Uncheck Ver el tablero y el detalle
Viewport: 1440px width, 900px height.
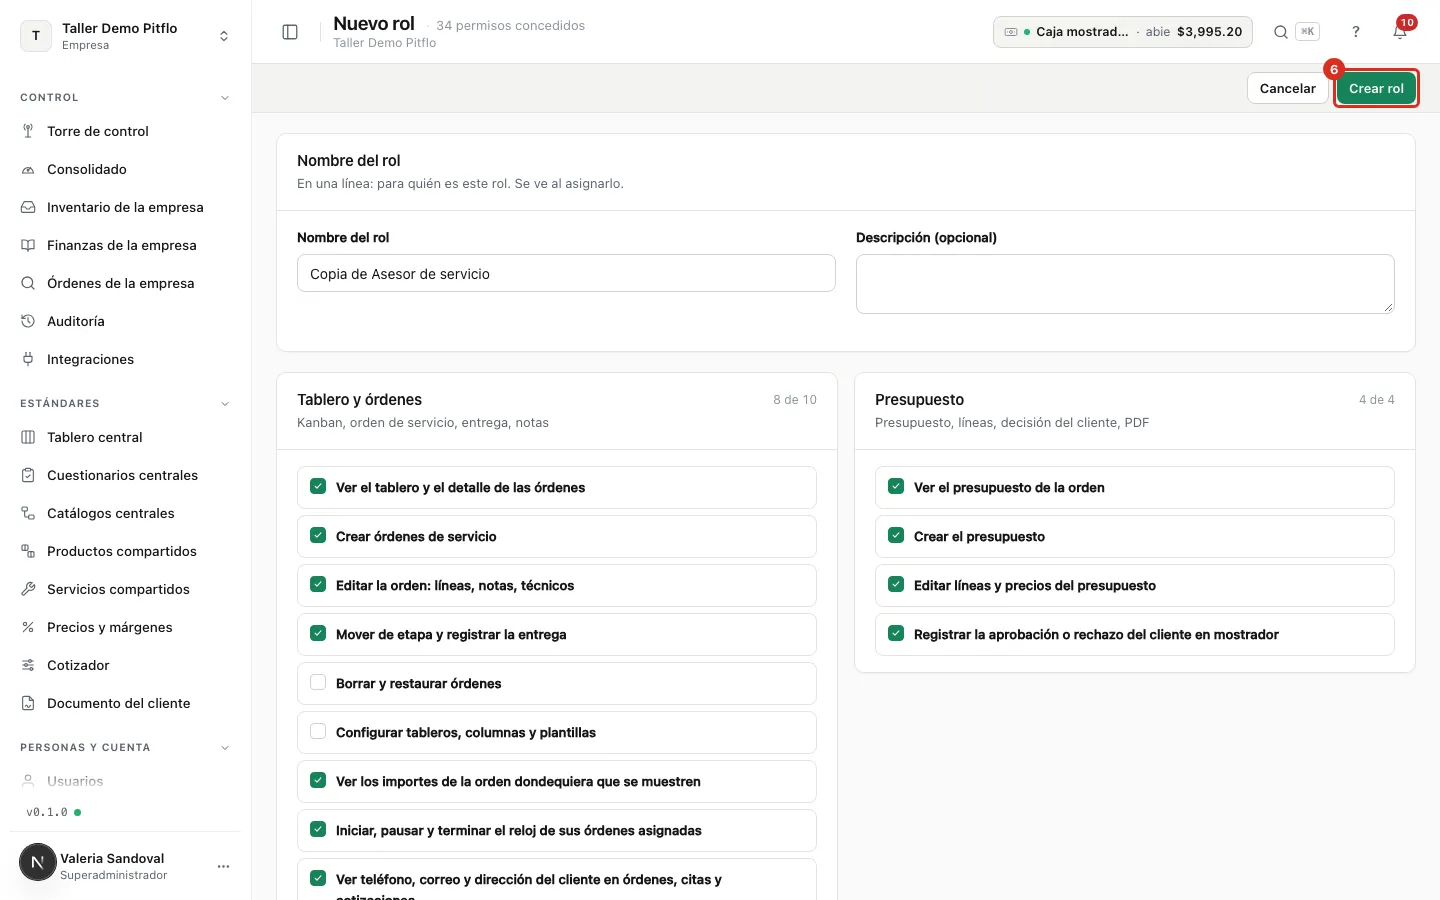coord(318,487)
